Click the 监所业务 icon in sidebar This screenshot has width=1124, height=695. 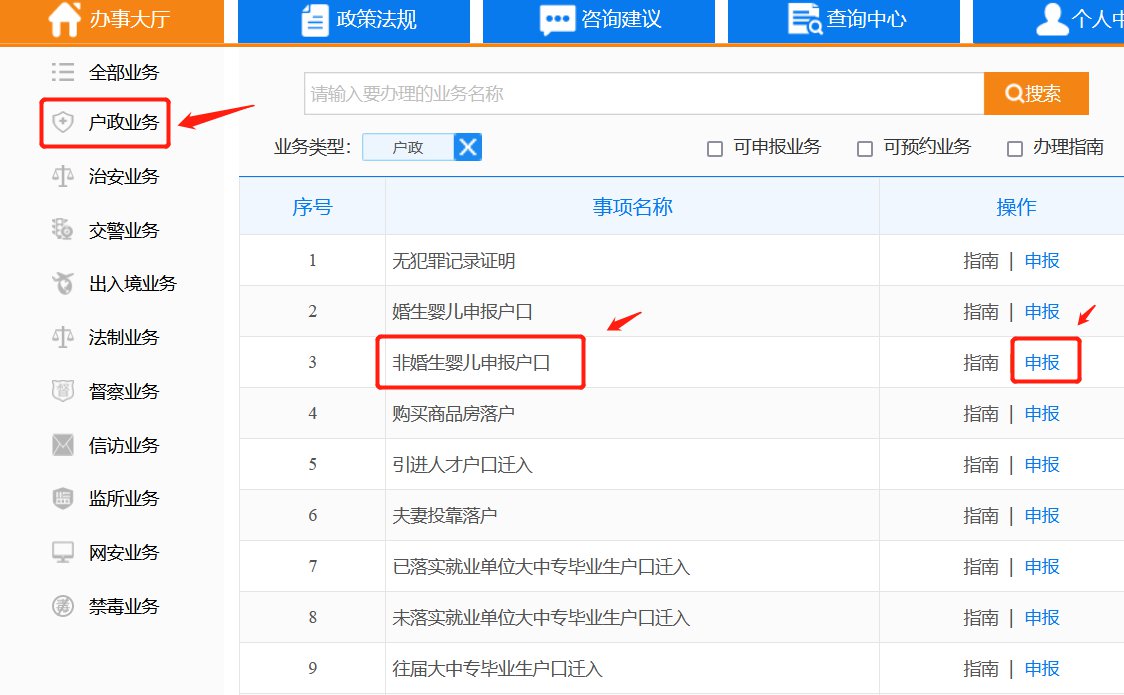coord(63,498)
